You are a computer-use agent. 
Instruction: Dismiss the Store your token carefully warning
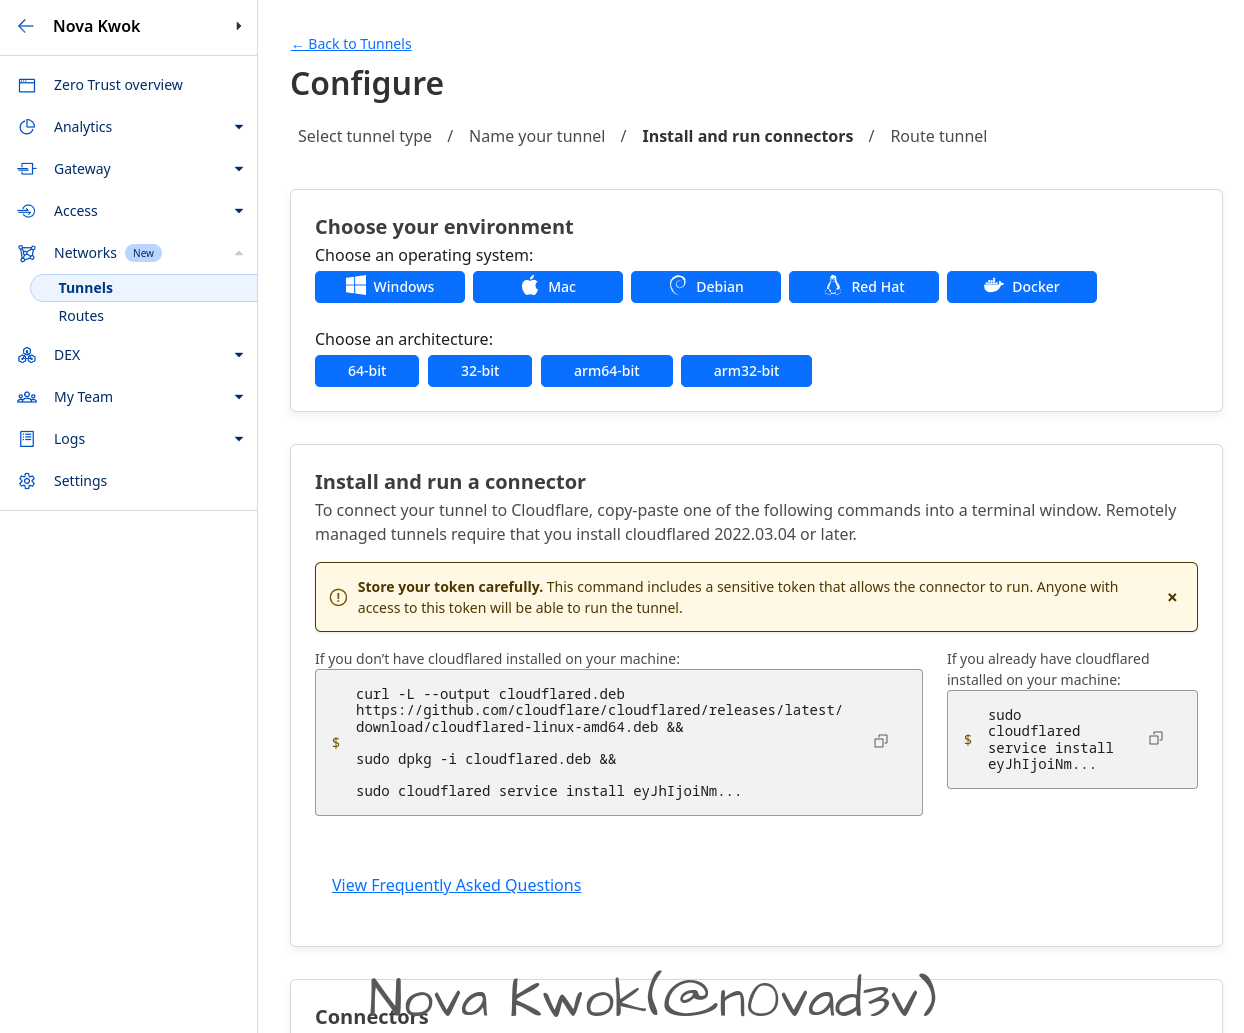[1172, 597]
